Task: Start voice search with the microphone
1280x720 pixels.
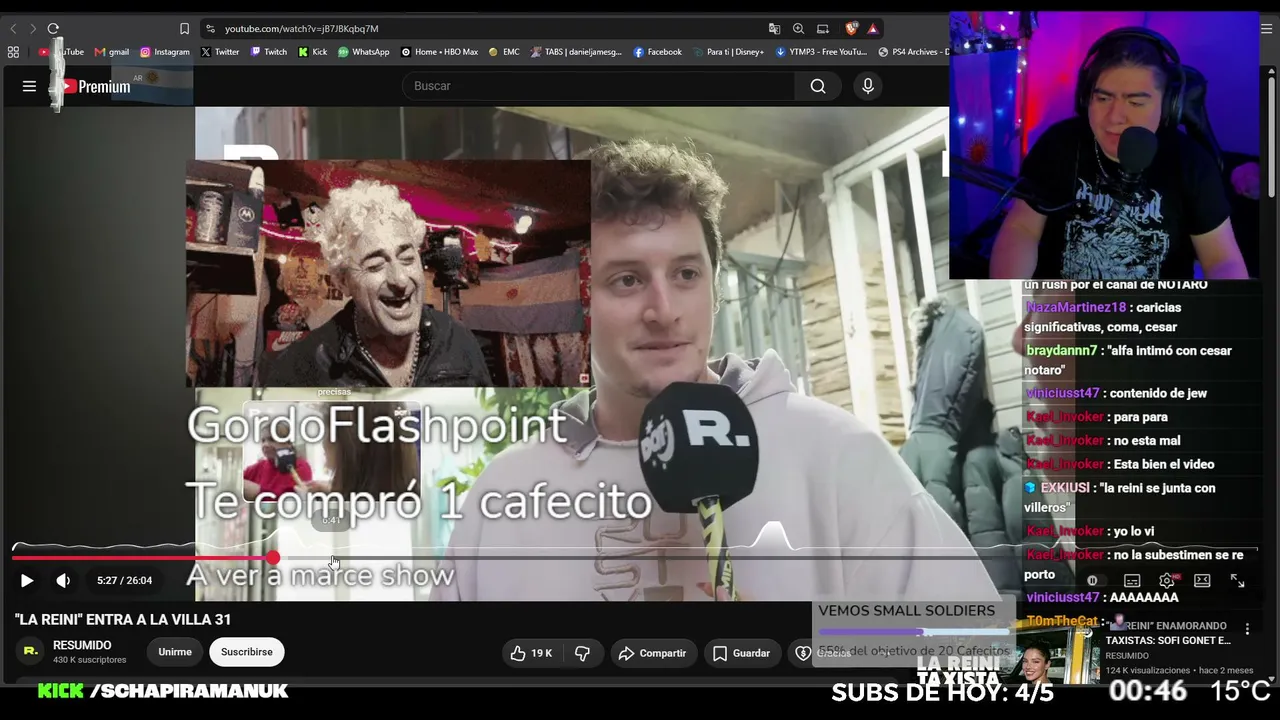Action: pos(868,86)
